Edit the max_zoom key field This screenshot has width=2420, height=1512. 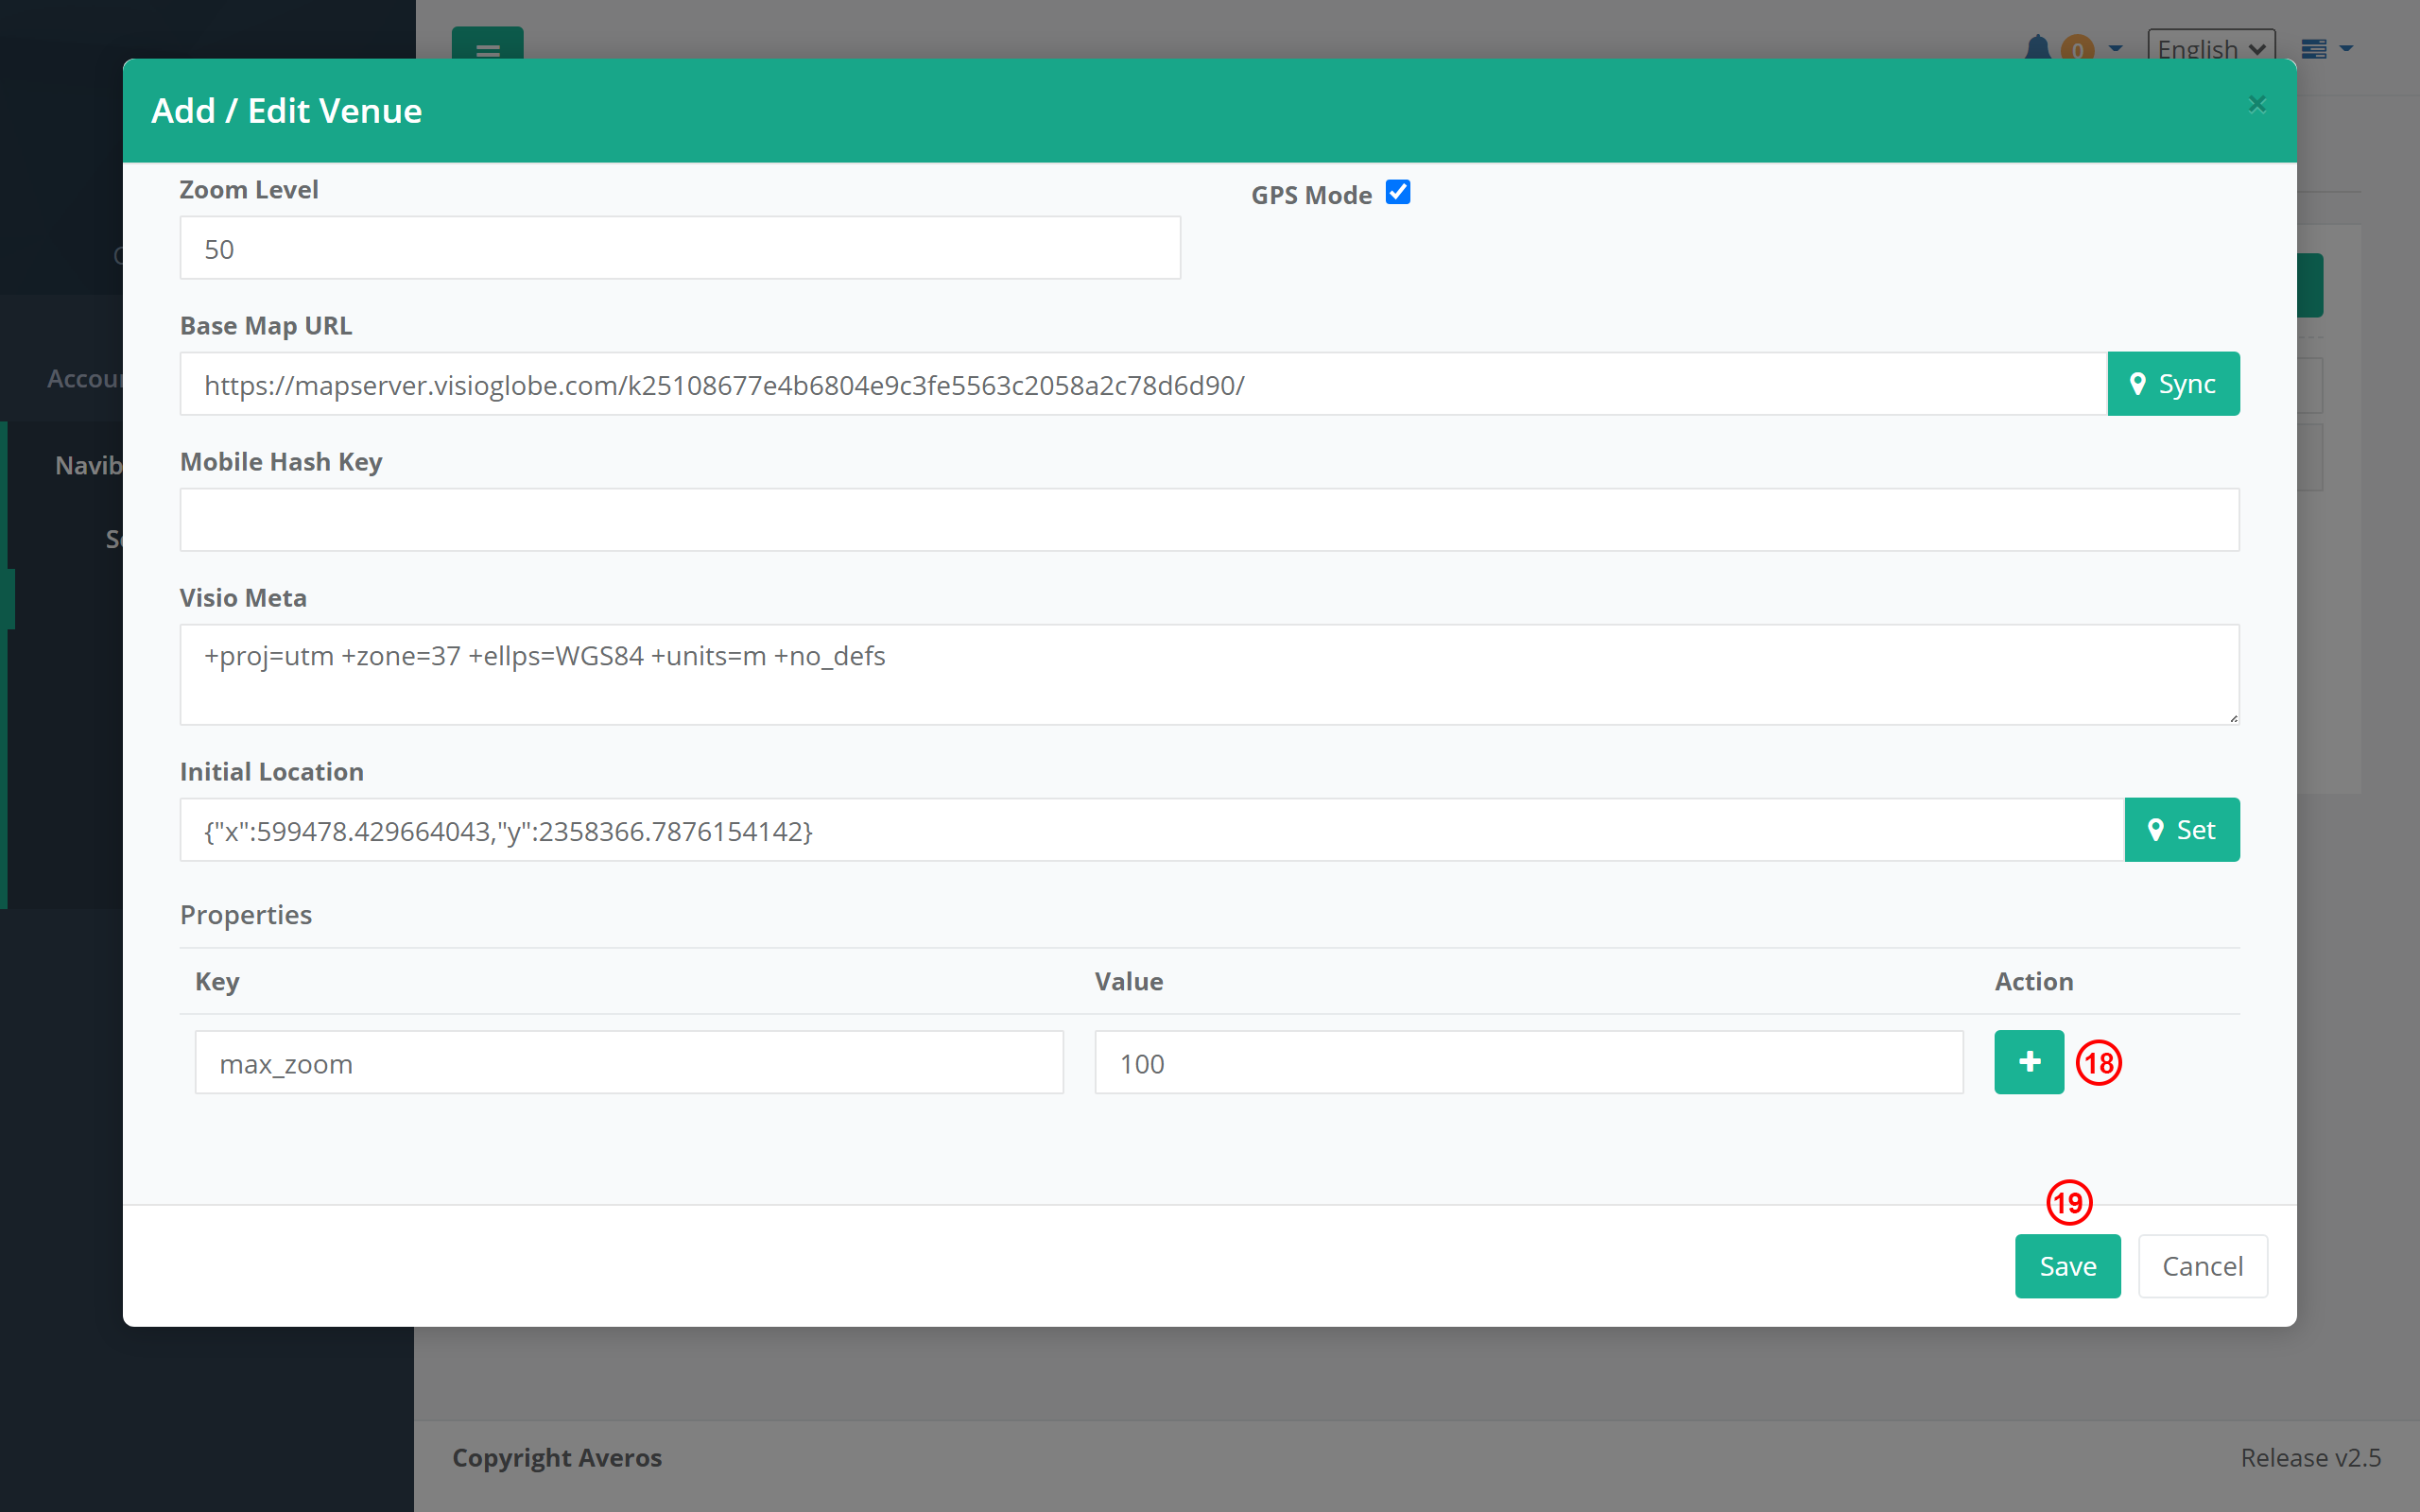[628, 1063]
